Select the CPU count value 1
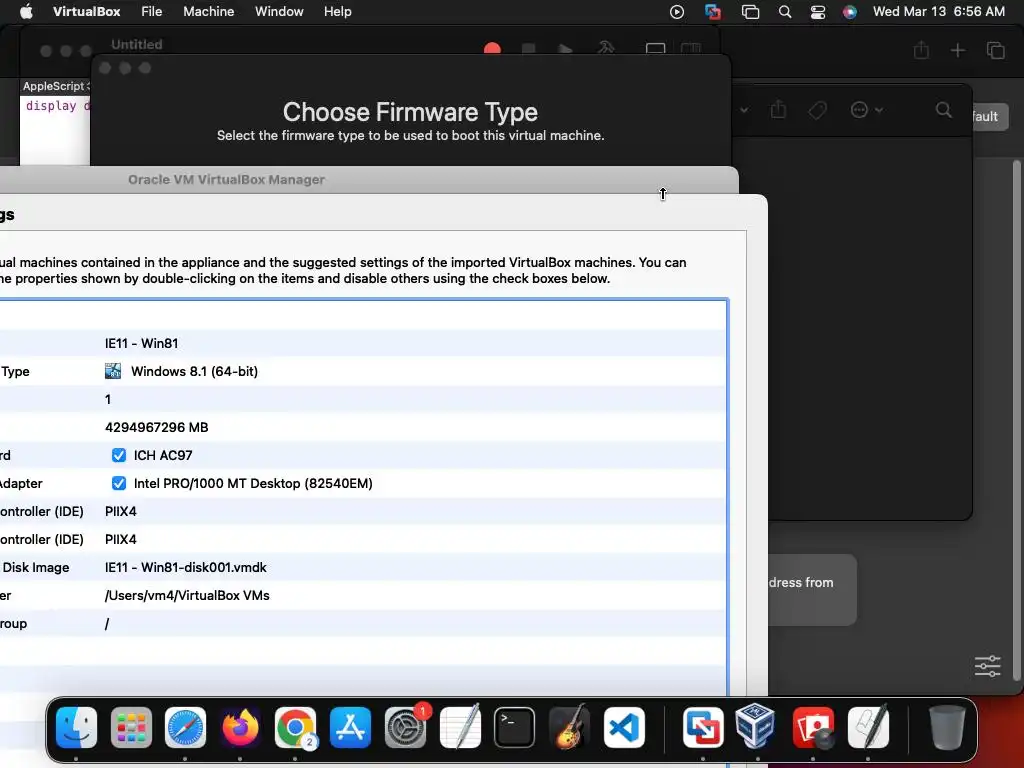 click(108, 399)
